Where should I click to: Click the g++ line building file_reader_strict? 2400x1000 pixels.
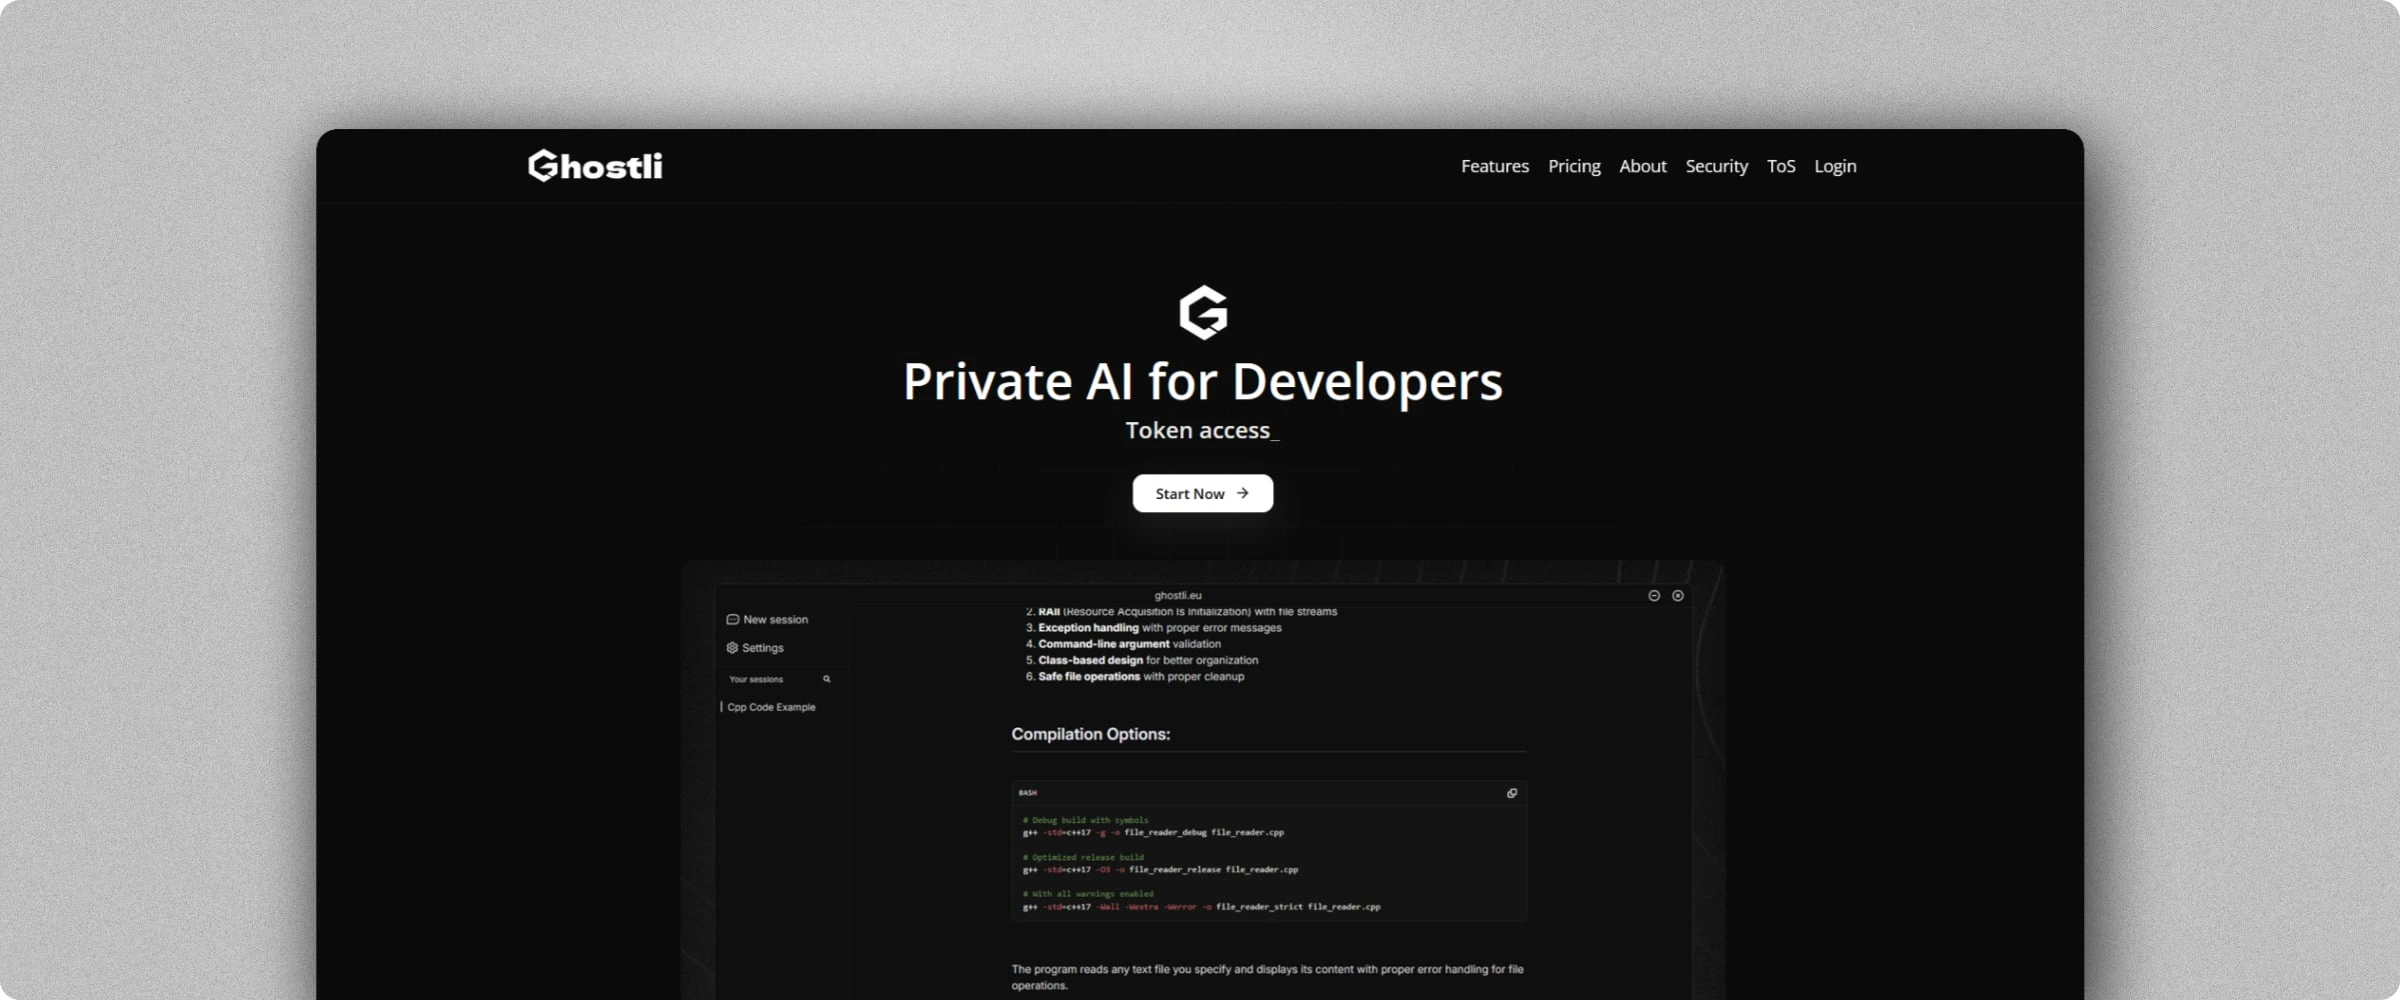pos(1201,907)
